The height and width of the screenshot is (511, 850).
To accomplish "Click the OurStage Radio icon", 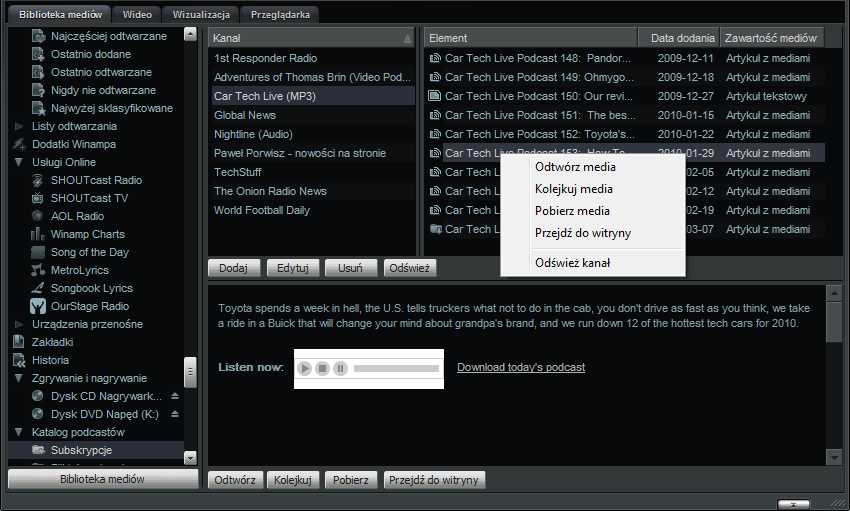I will 37,306.
